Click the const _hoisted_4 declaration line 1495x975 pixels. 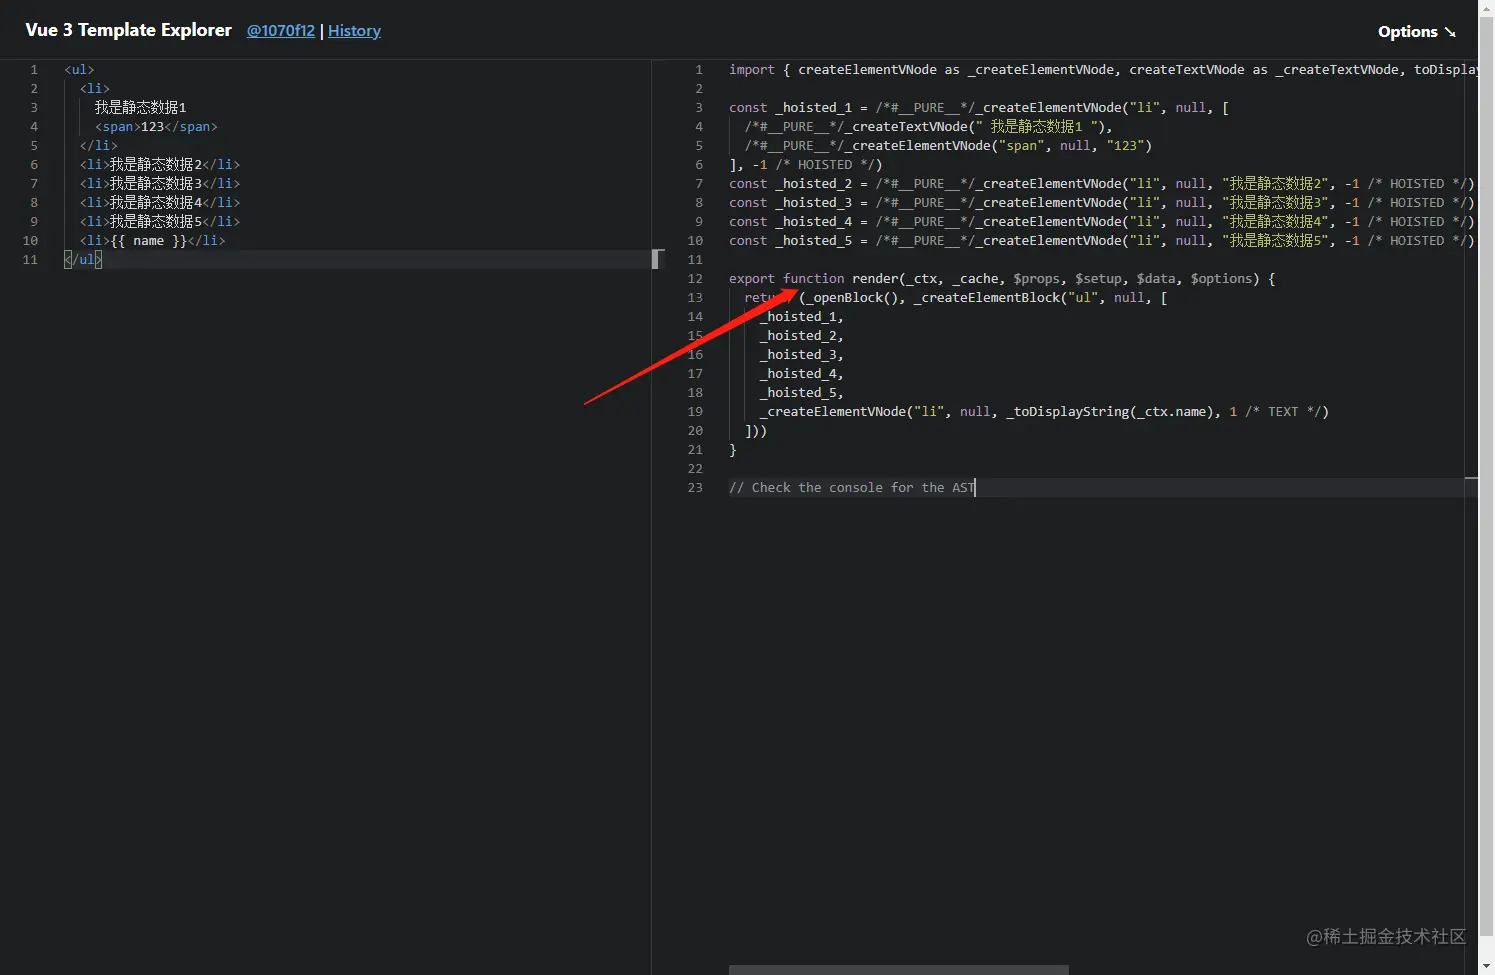tap(1102, 222)
